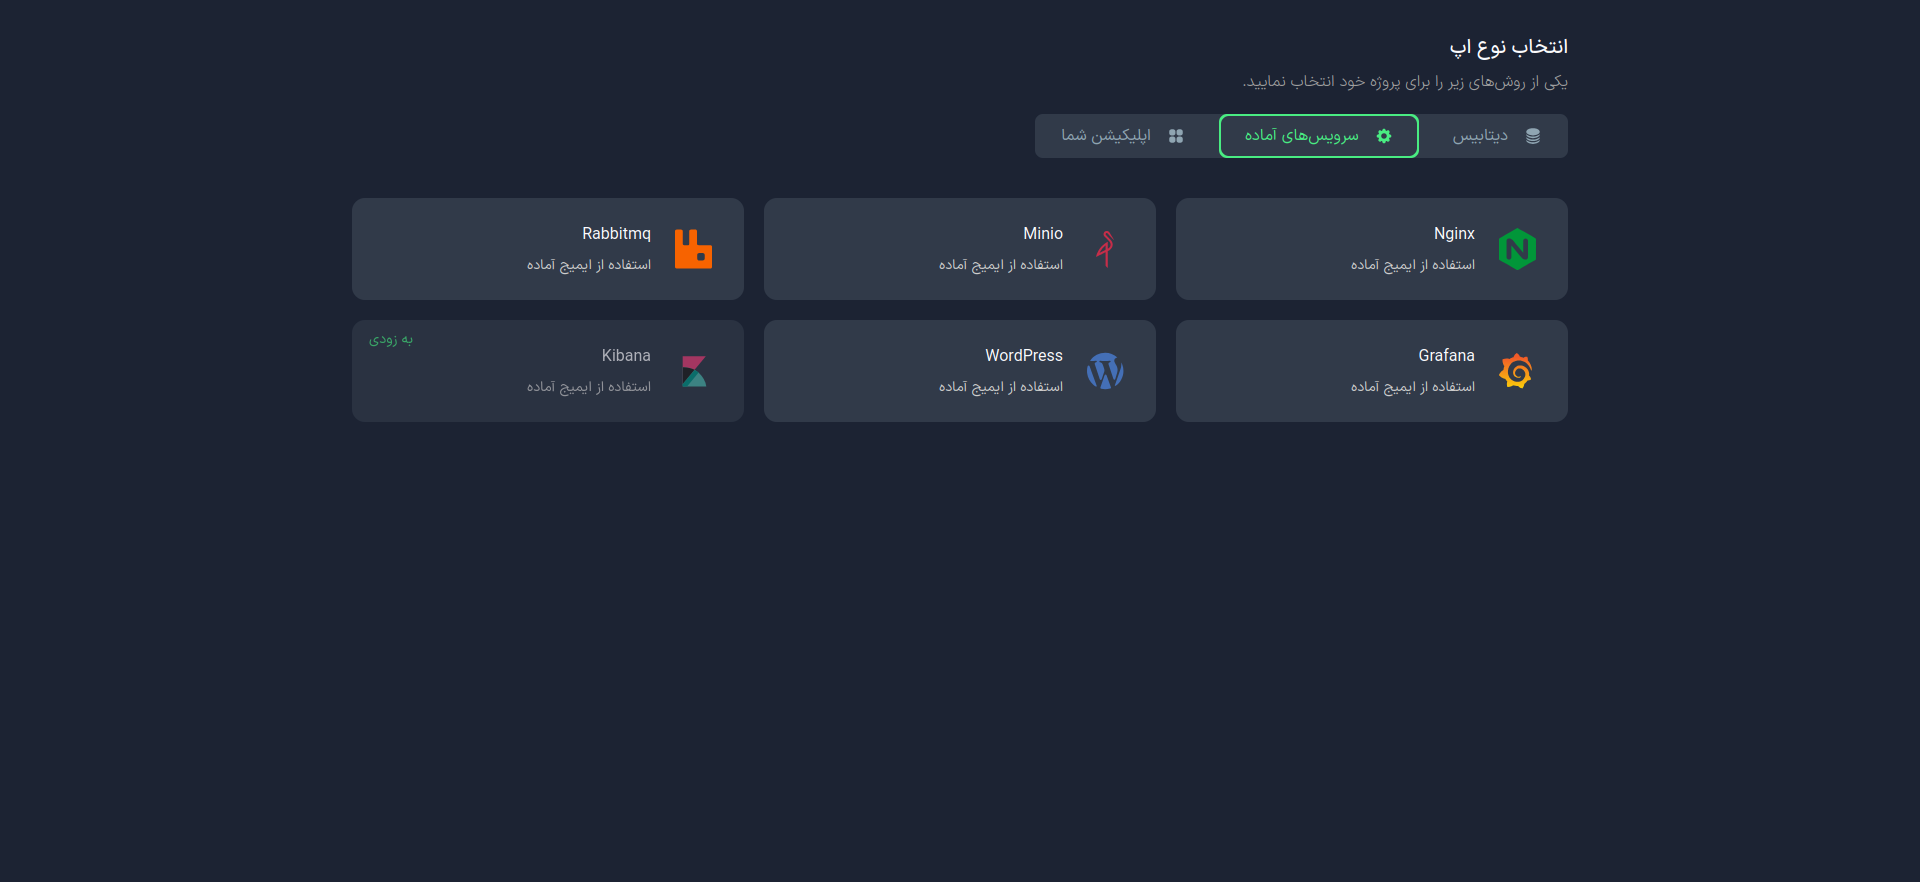This screenshot has width=1920, height=882.
Task: Select the سرویس‌های آماده tab
Action: coord(1319,136)
